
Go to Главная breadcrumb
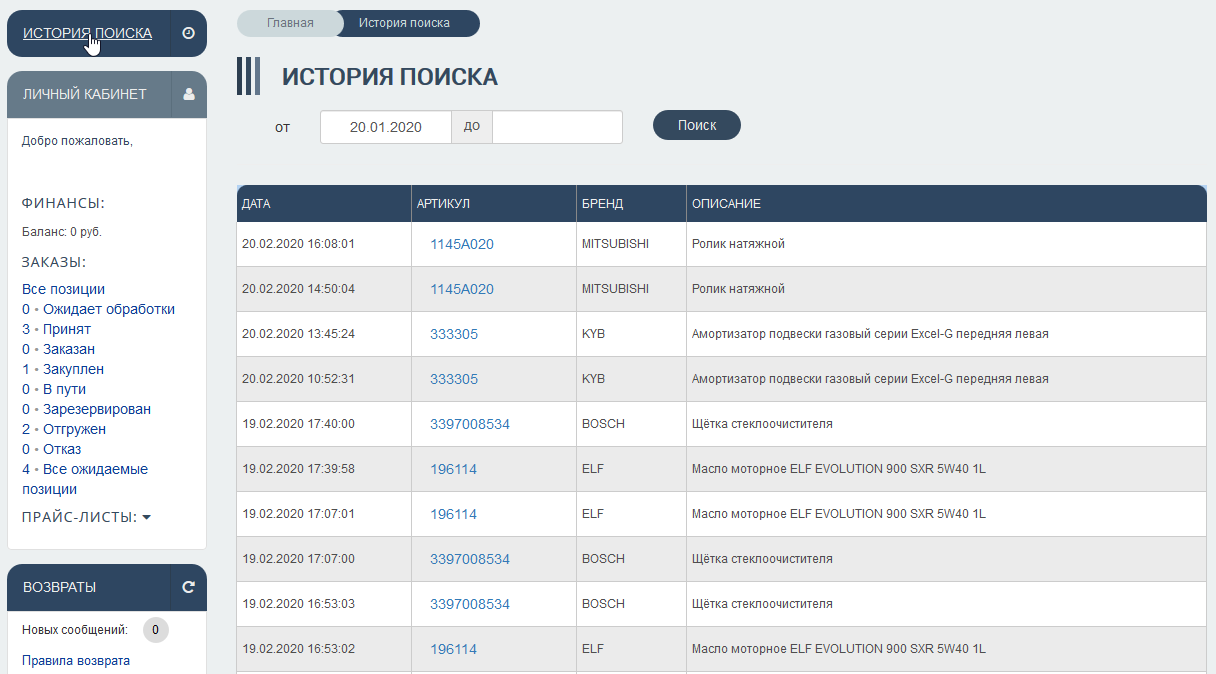(290, 23)
